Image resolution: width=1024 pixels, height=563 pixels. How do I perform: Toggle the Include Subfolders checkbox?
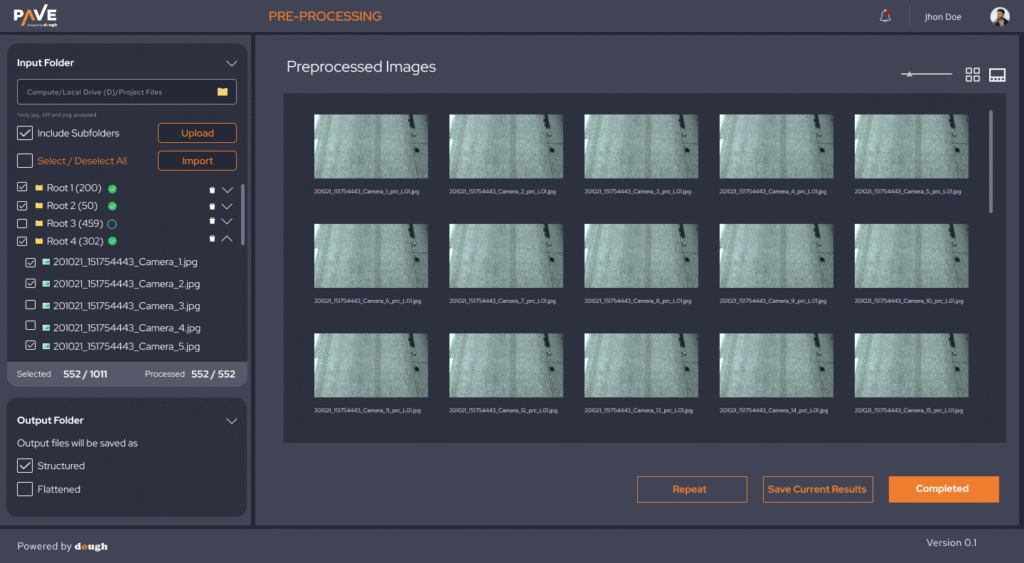click(25, 133)
